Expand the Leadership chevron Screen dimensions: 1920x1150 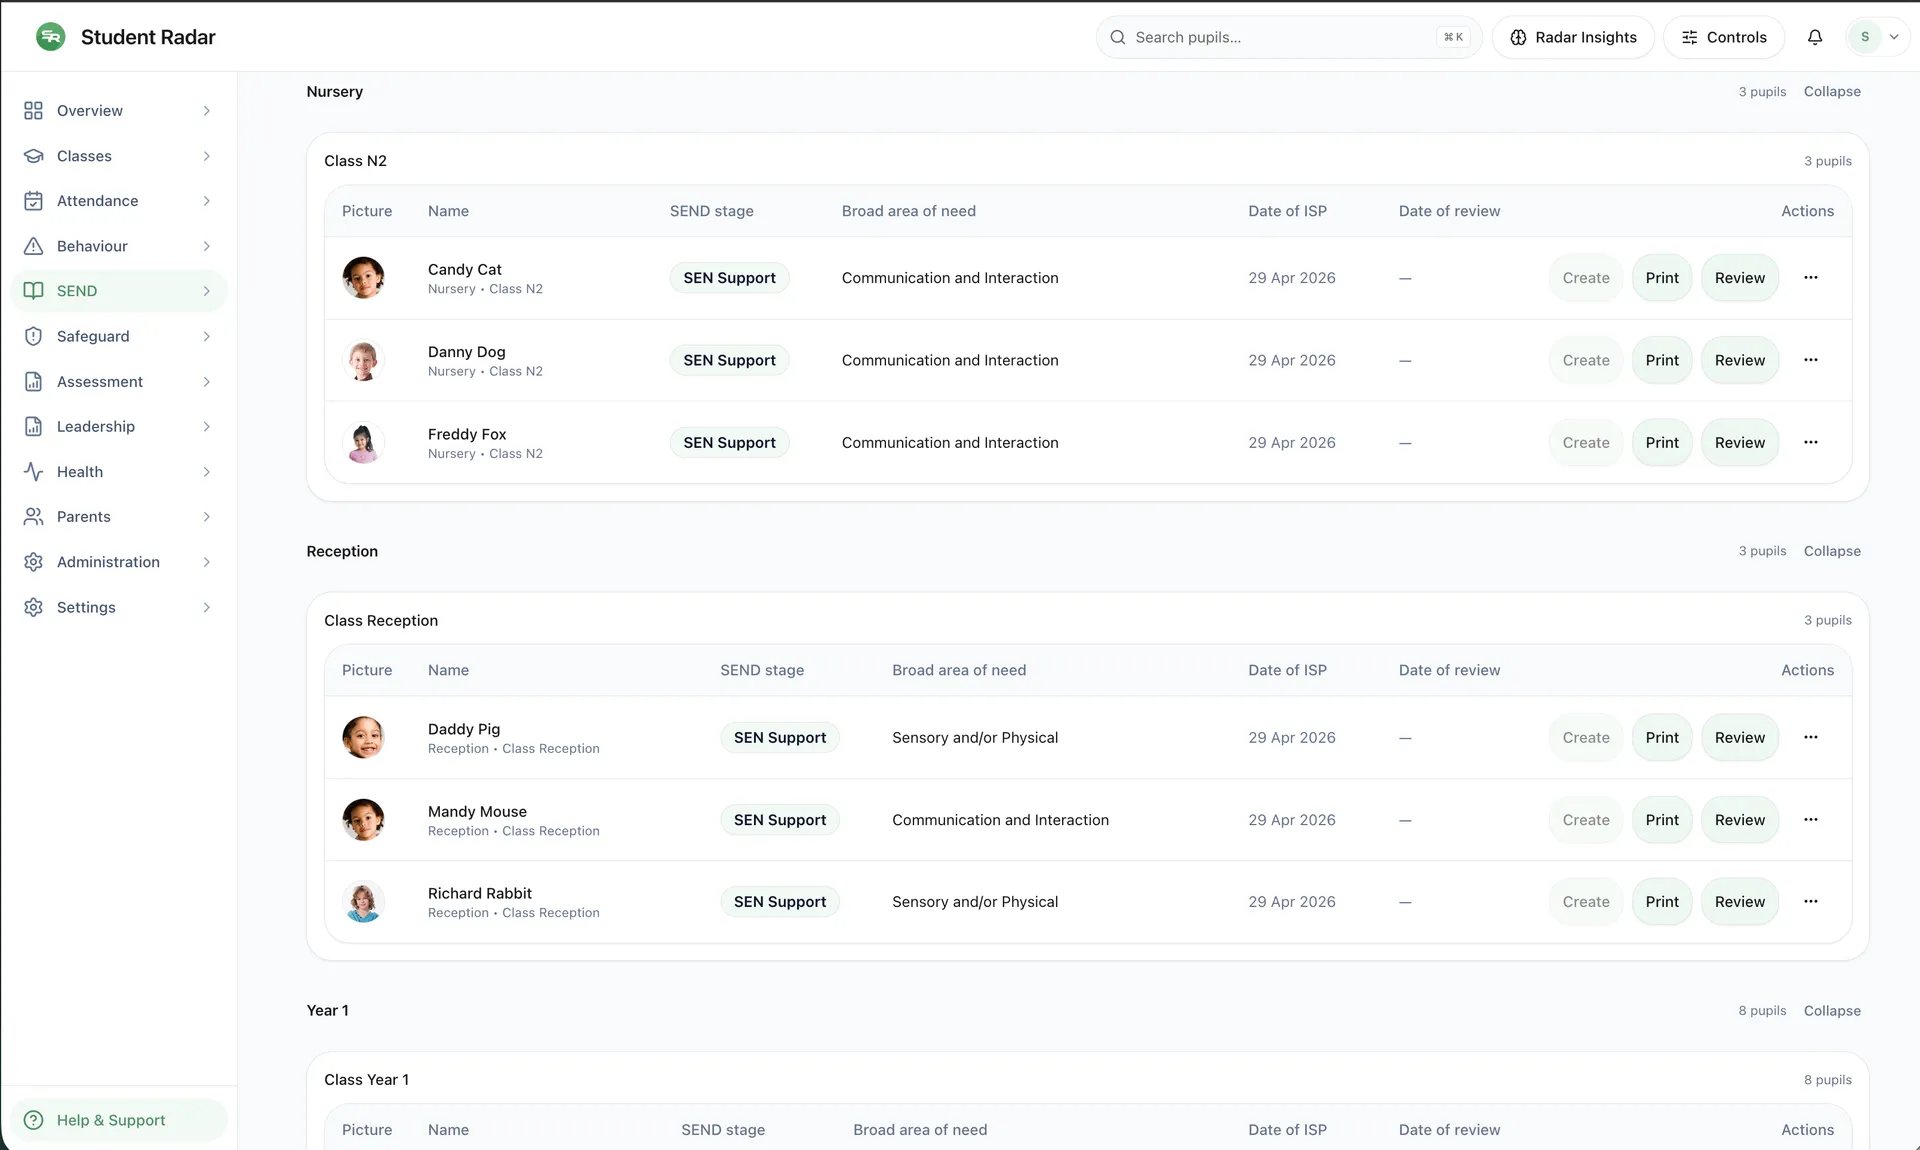[x=207, y=427]
